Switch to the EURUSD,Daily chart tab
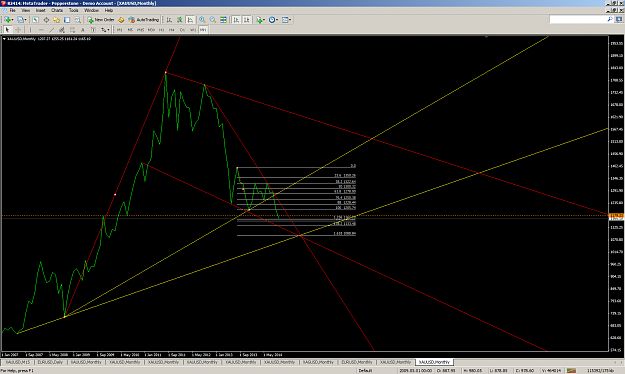The width and height of the screenshot is (625, 374). point(50,362)
